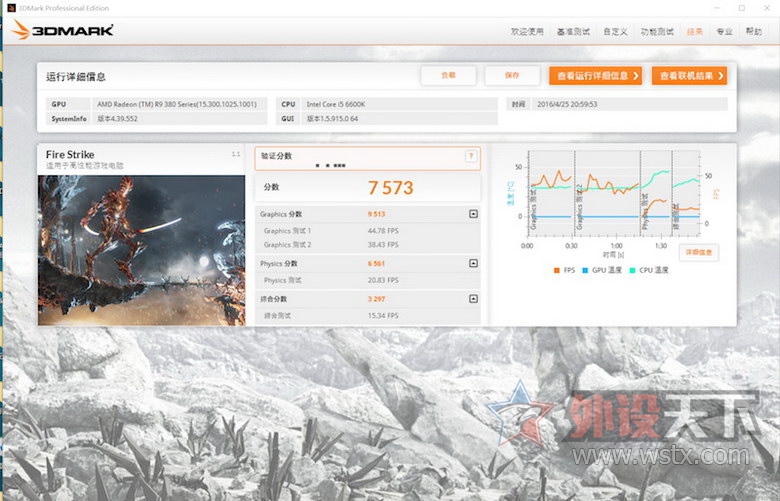Click the window title 3DMark Professional Edition

point(64,8)
